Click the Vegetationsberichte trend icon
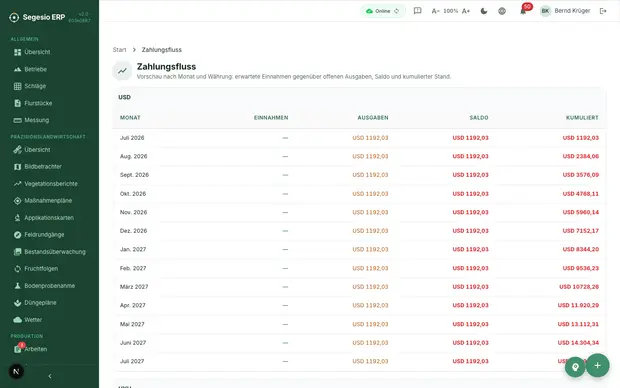The width and height of the screenshot is (620, 388). click(17, 184)
